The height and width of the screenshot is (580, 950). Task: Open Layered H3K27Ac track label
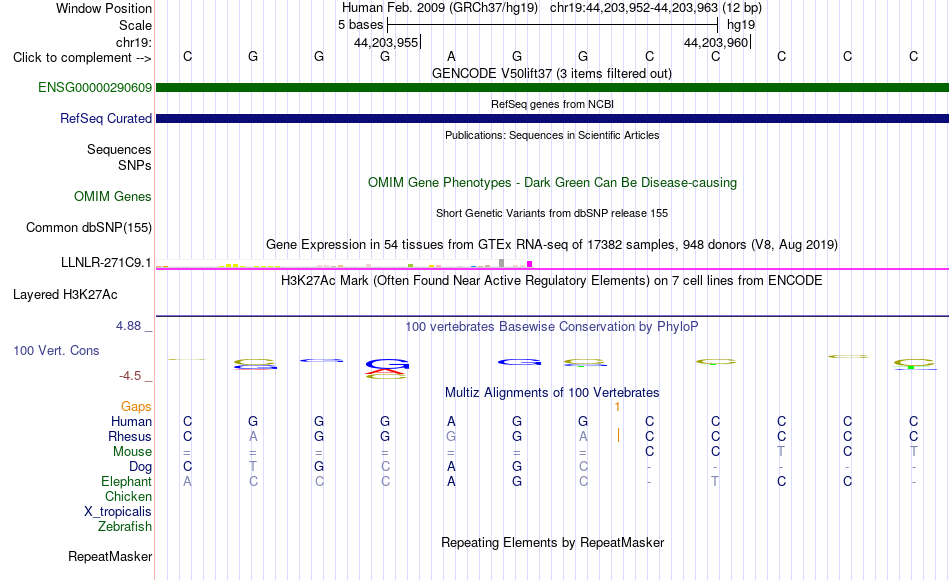65,295
